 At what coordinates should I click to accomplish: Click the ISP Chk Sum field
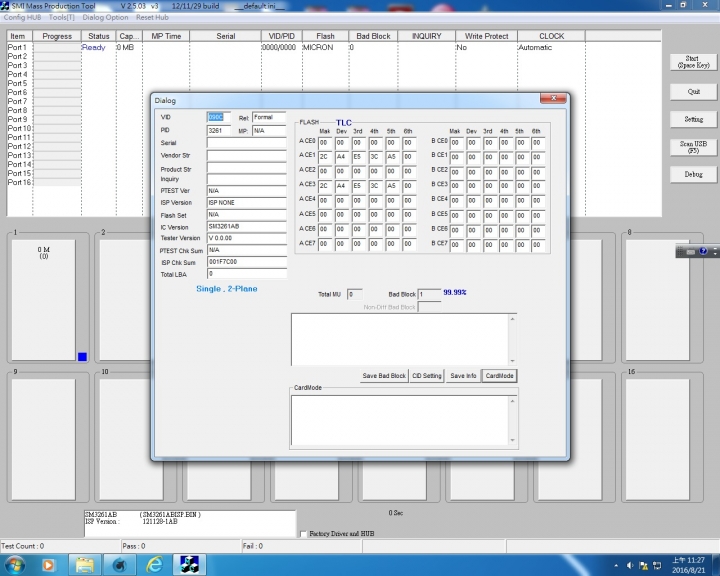247,262
